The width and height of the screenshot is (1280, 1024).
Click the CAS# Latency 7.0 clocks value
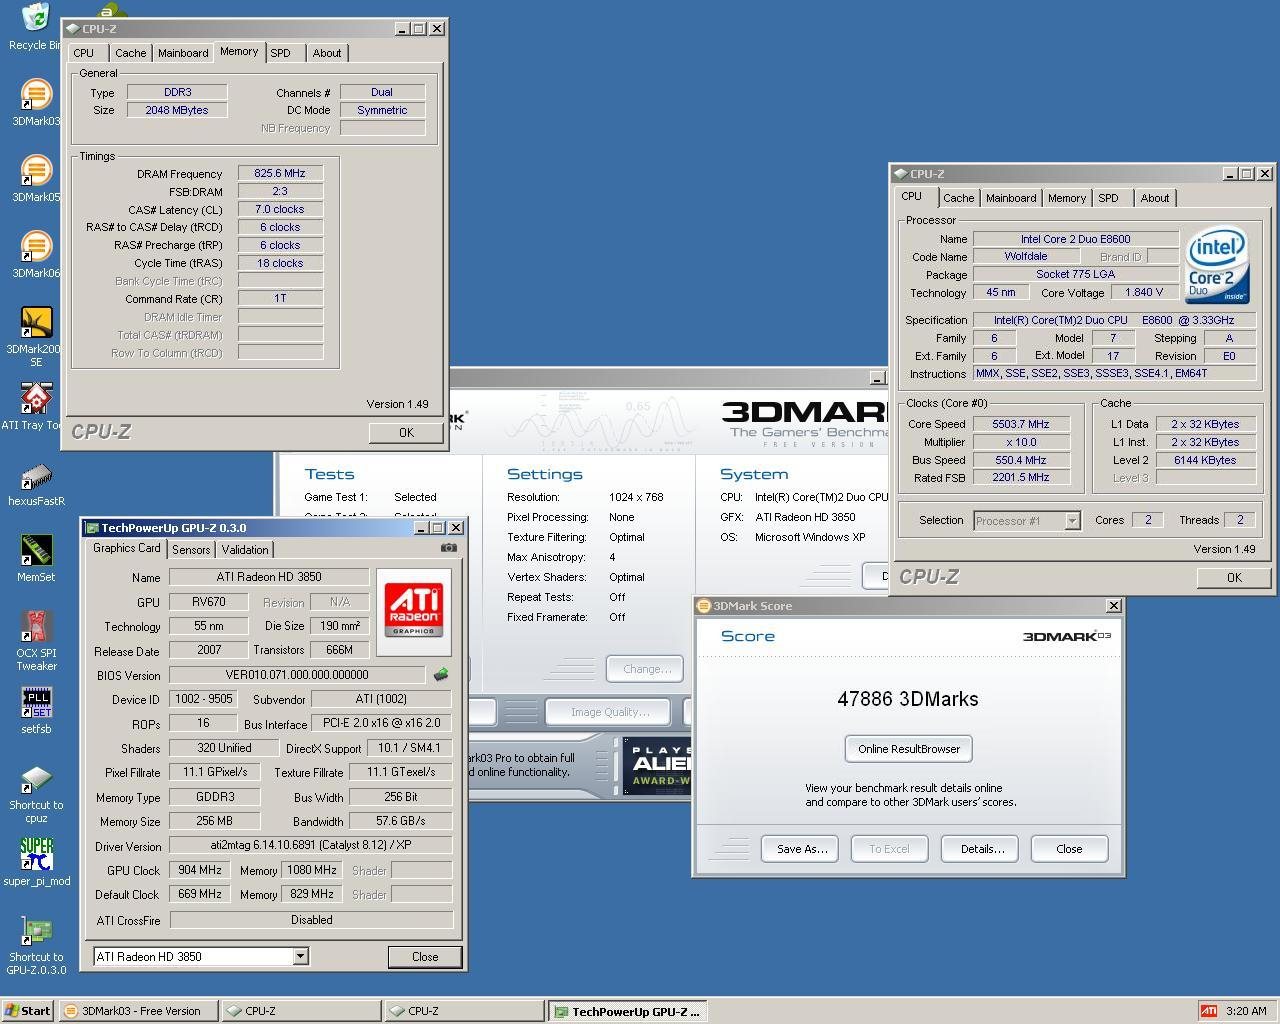(x=280, y=210)
